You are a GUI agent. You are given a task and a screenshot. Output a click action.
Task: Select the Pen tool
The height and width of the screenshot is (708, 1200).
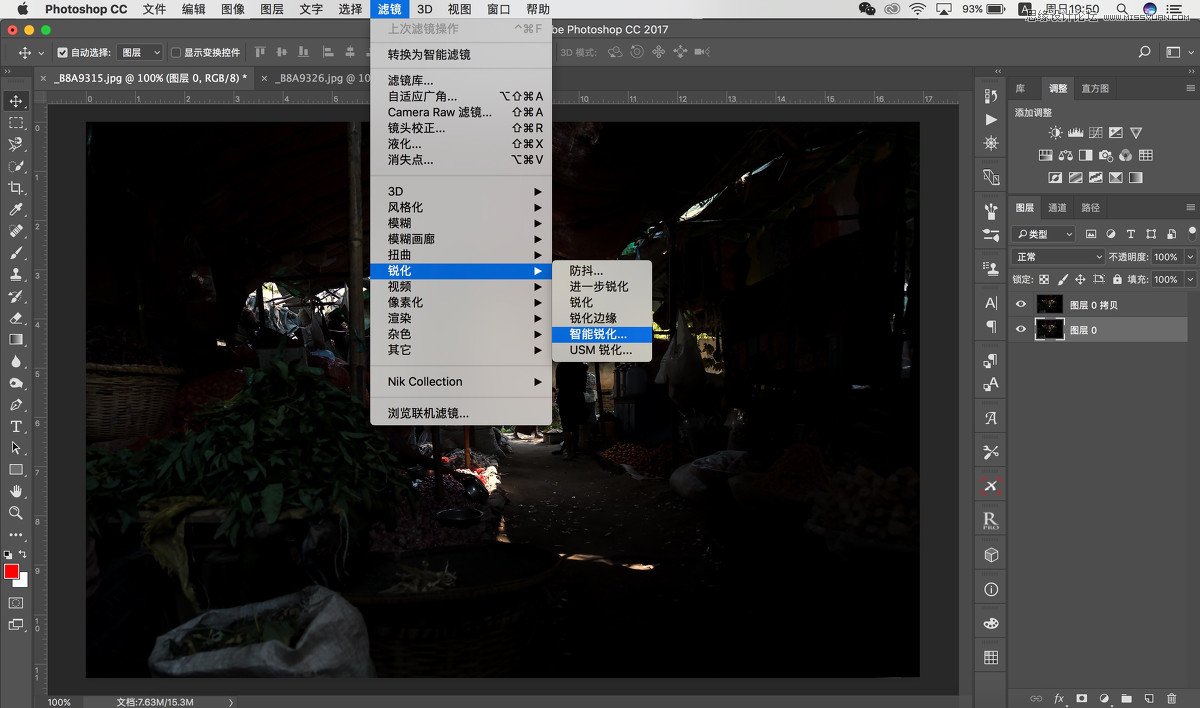(16, 405)
